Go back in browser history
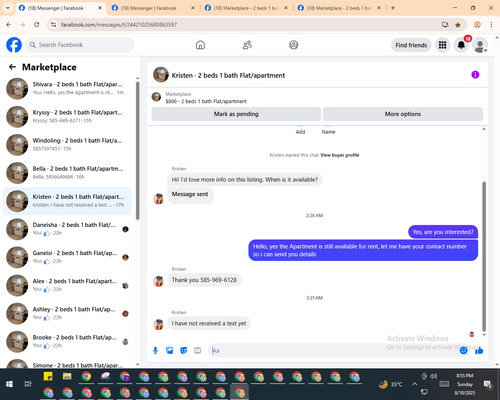The height and width of the screenshot is (400, 500). pos(9,25)
